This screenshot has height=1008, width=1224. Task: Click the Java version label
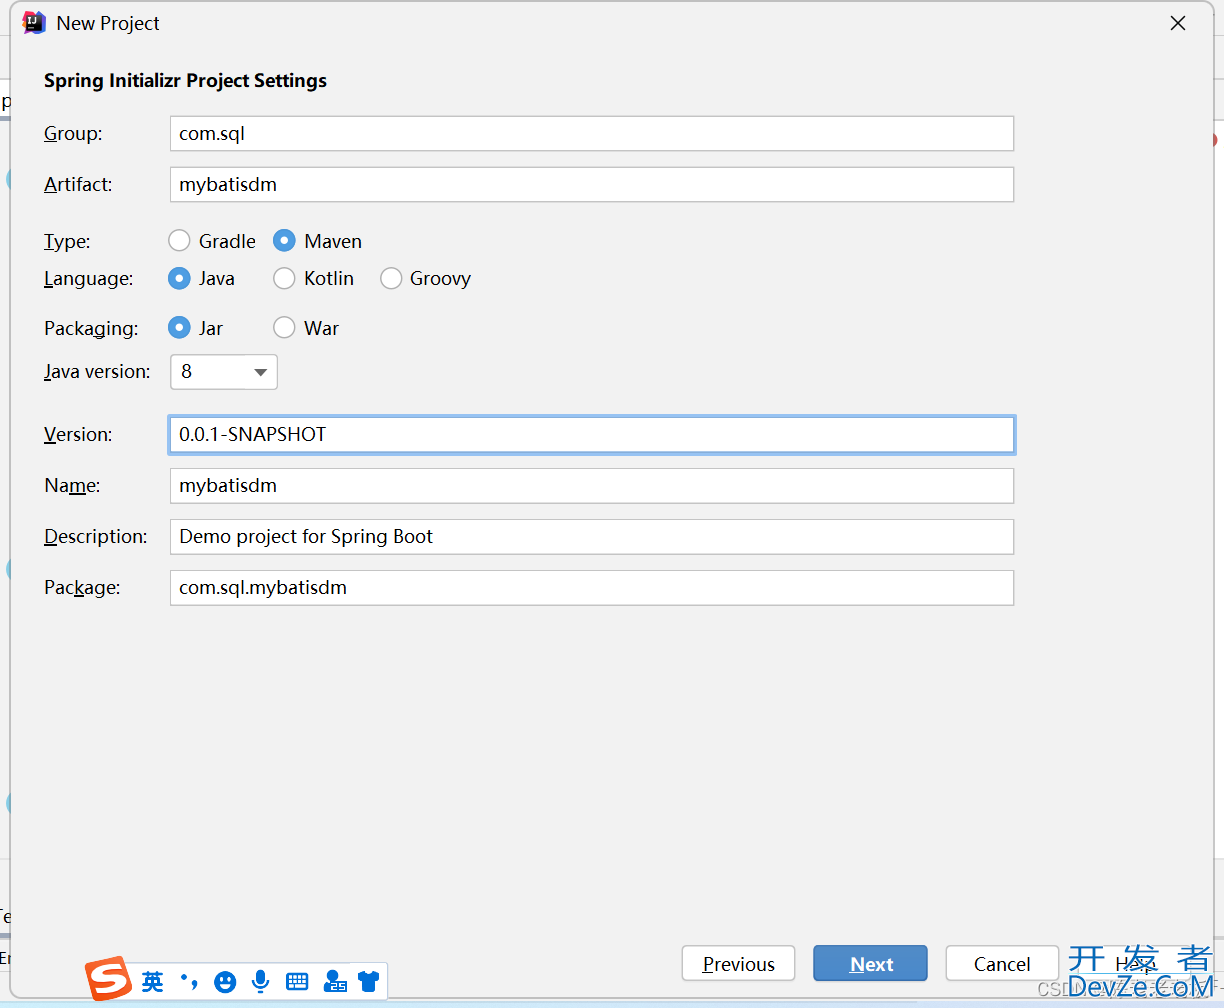[x=97, y=372]
